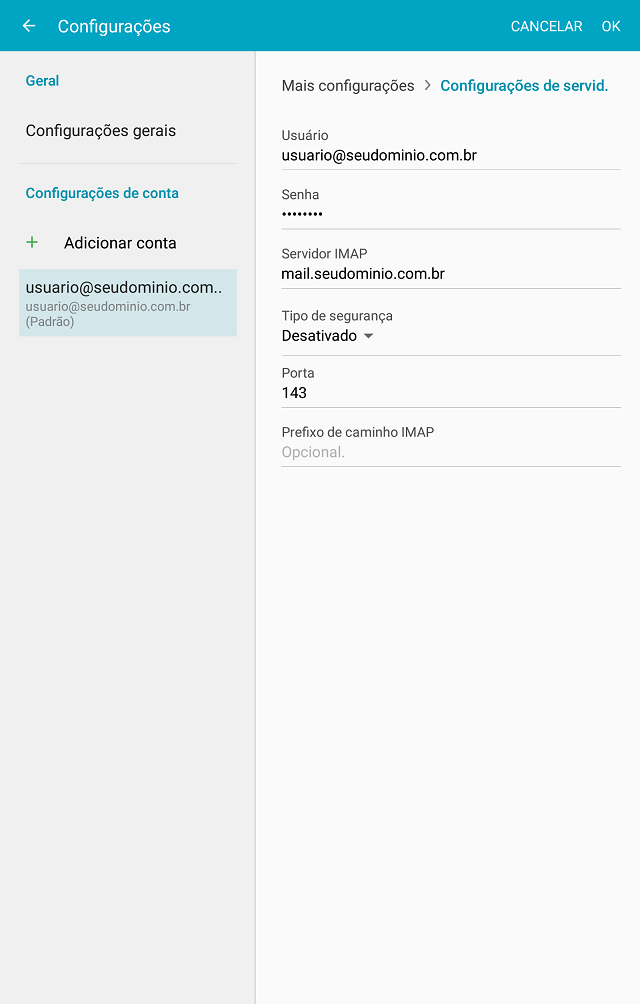This screenshot has height=1004, width=640.
Task: Click the Geral section header
Action: [x=42, y=81]
